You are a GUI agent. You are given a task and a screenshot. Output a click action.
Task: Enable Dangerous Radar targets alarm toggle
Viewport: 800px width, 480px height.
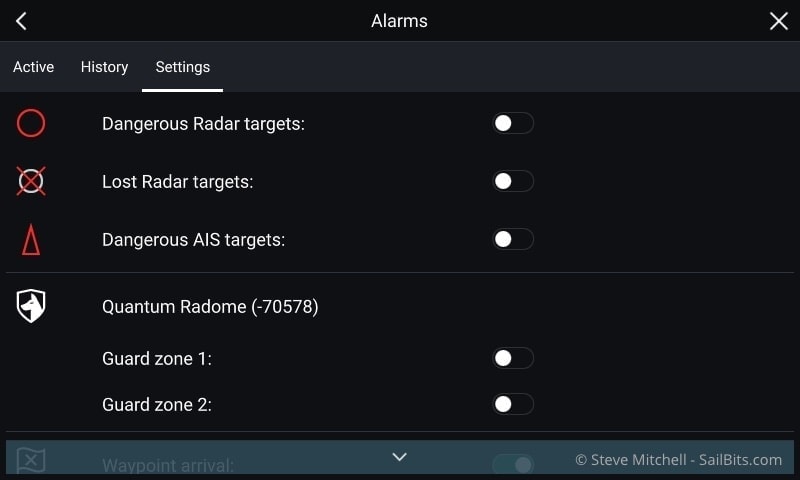coord(513,123)
